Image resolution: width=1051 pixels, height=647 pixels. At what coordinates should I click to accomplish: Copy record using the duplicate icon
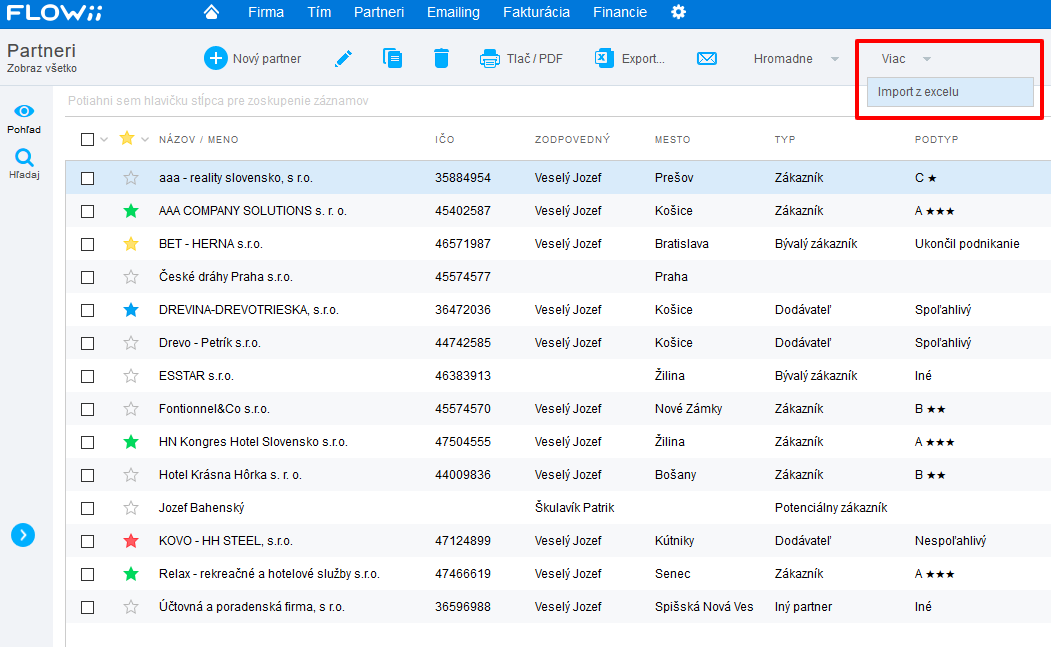point(392,58)
